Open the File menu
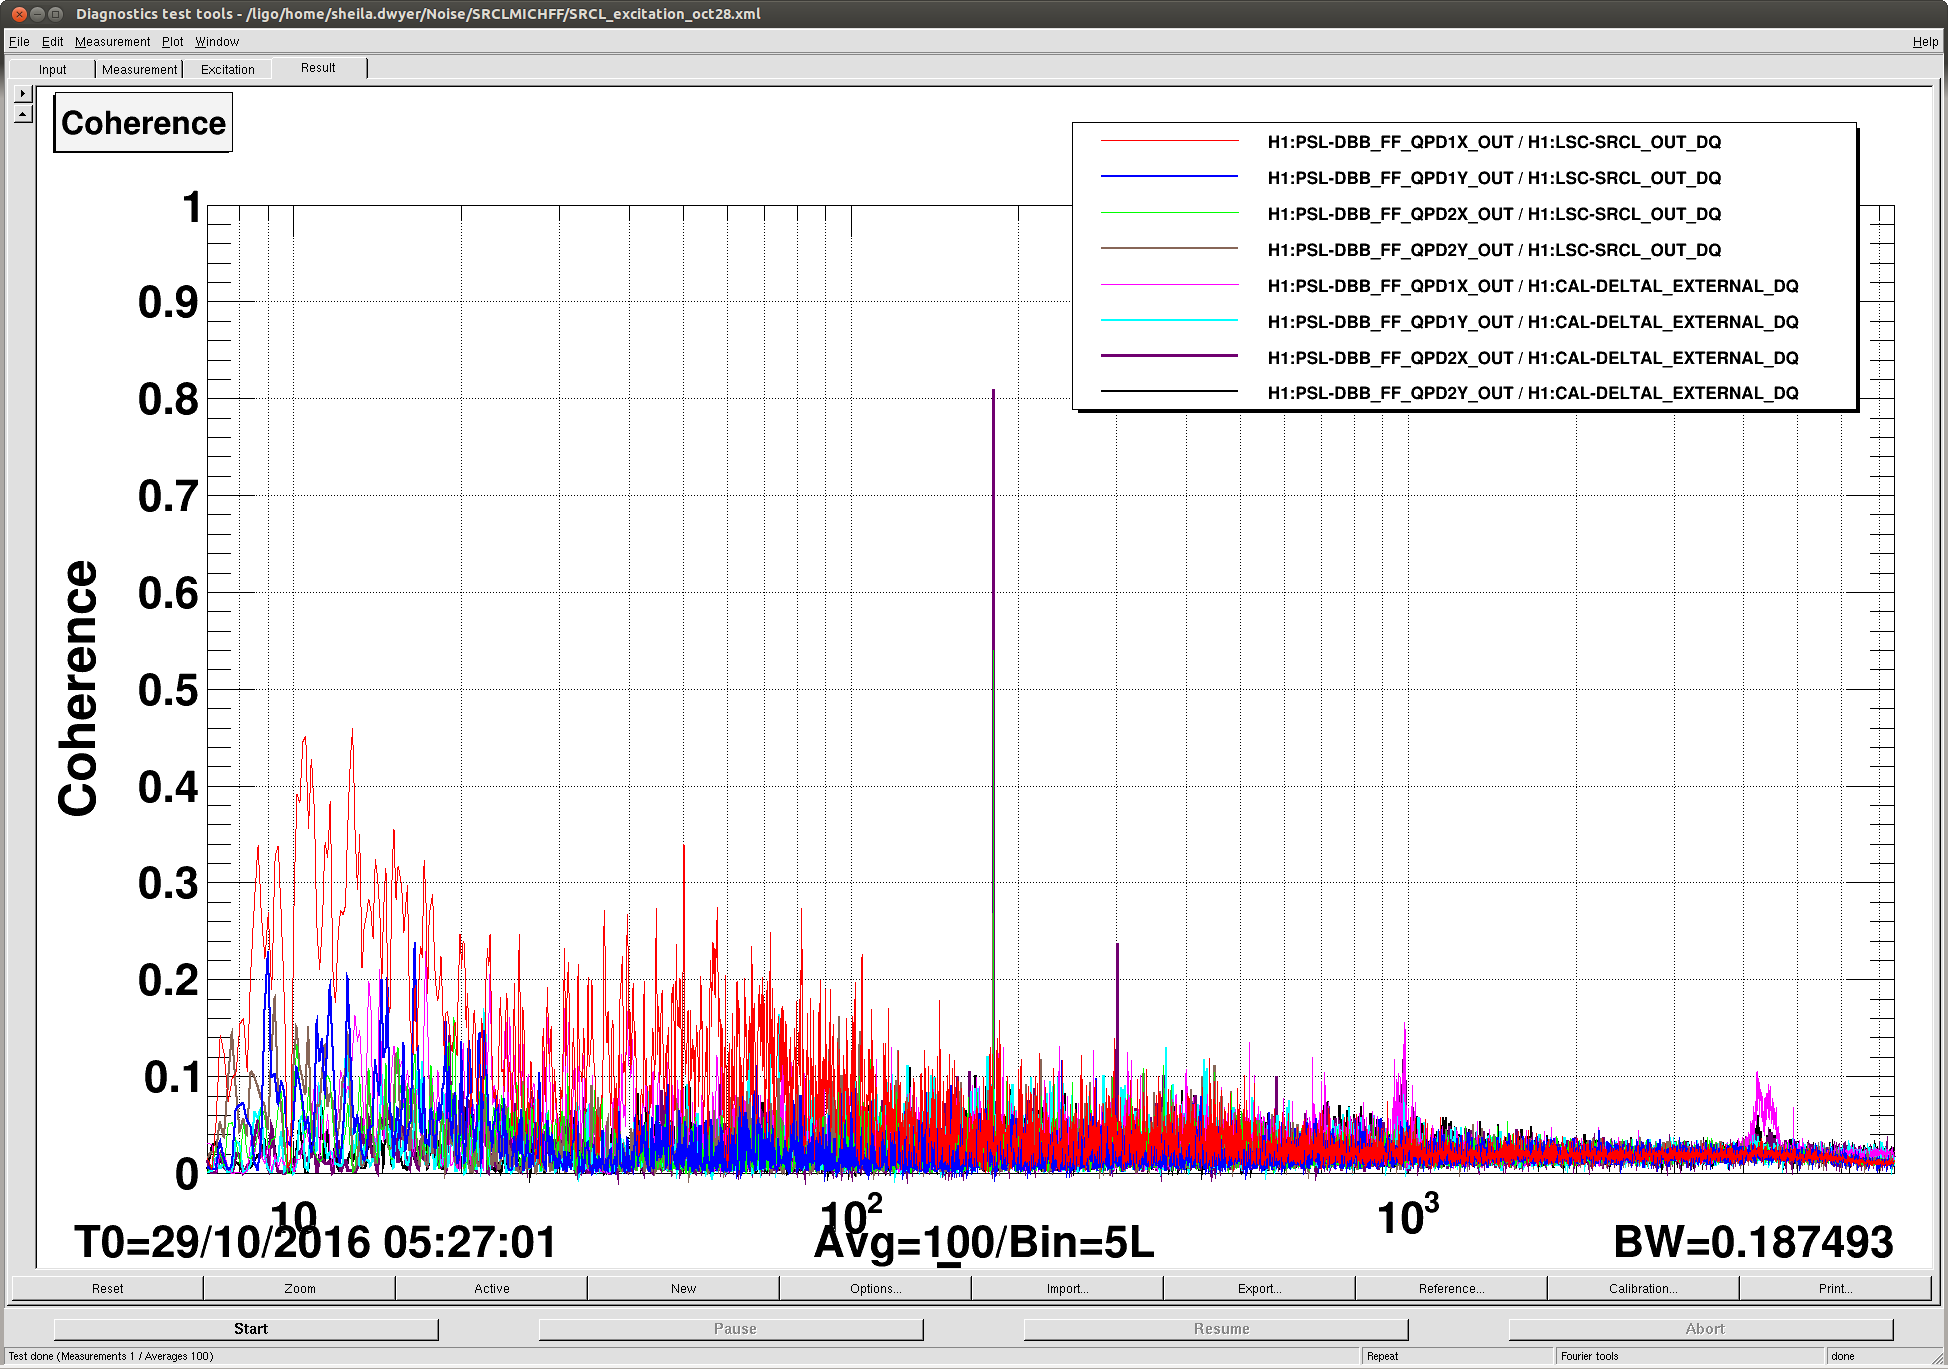1948x1369 pixels. pos(19,41)
